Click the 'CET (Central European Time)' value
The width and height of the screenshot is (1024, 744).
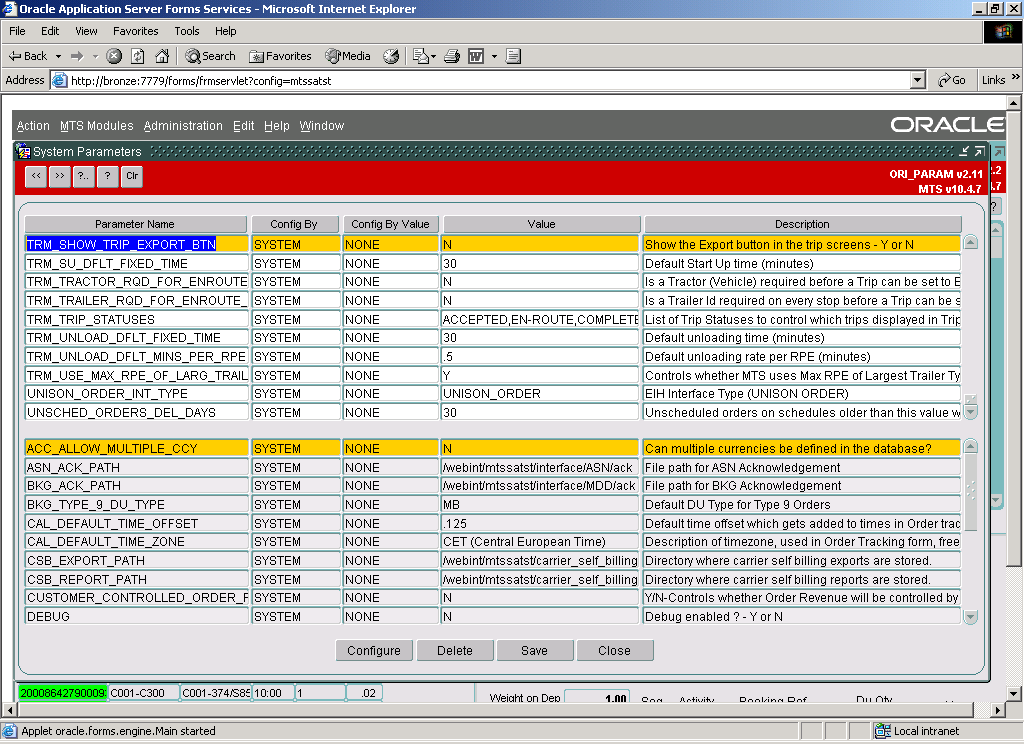(x=539, y=542)
